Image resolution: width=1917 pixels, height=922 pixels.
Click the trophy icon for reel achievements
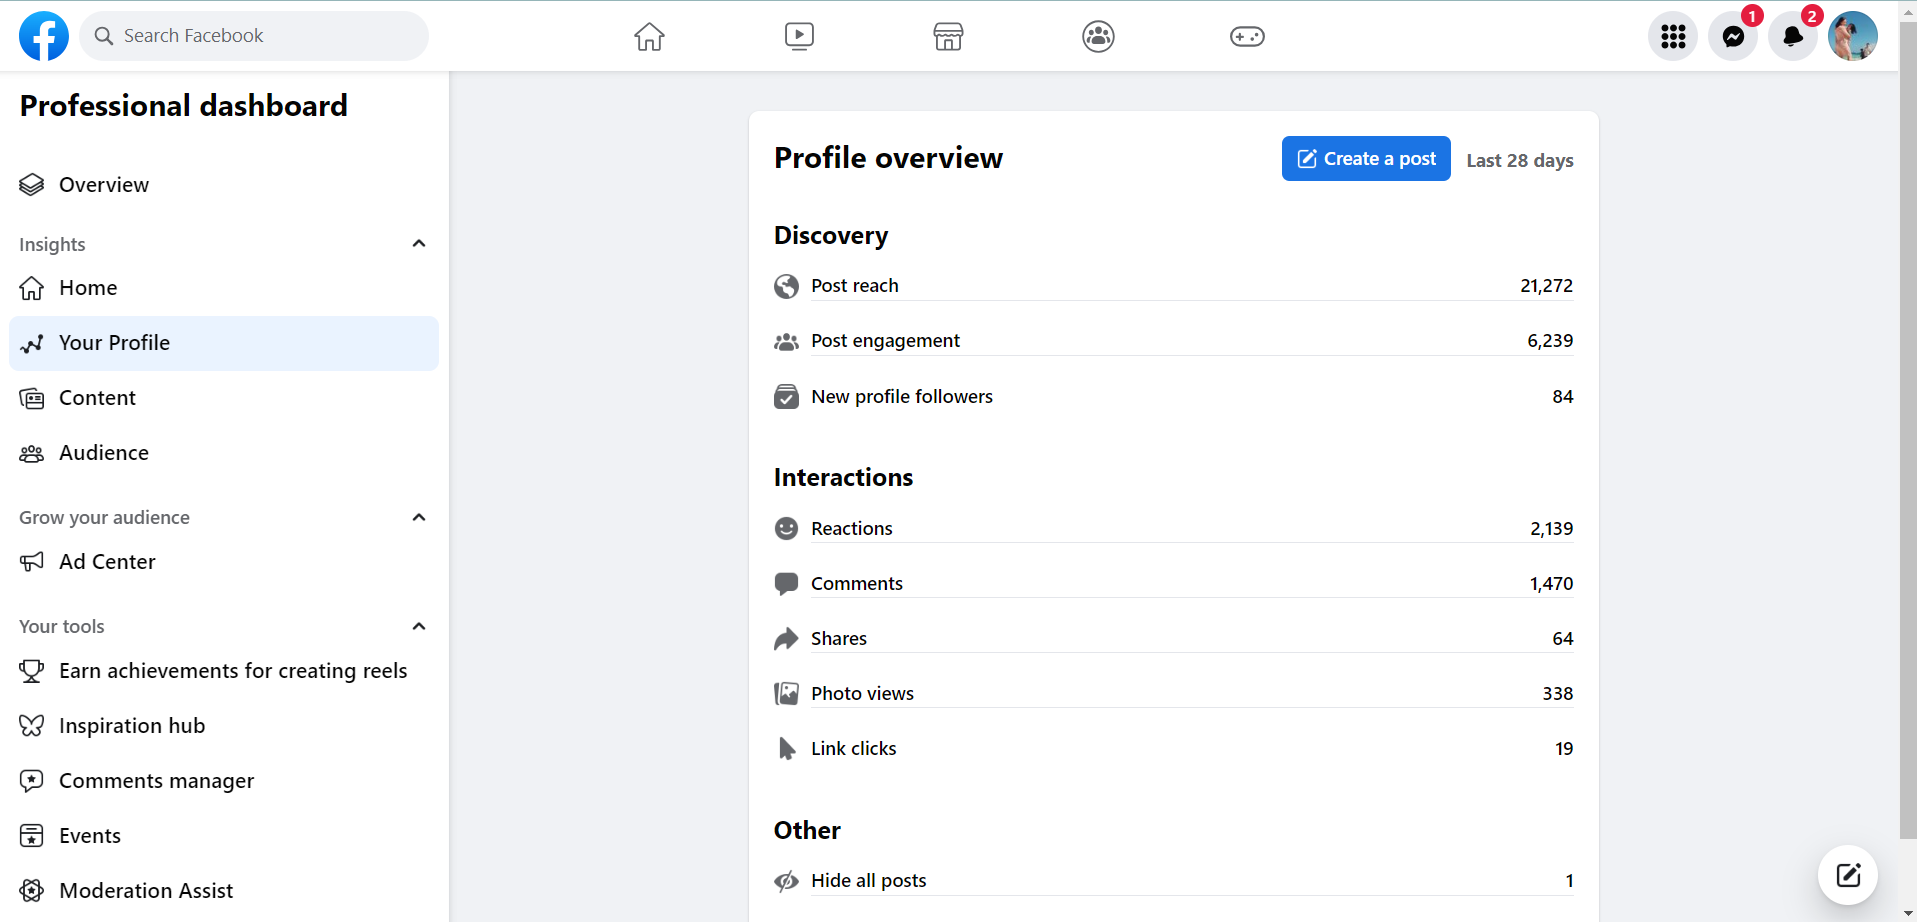pyautogui.click(x=32, y=671)
